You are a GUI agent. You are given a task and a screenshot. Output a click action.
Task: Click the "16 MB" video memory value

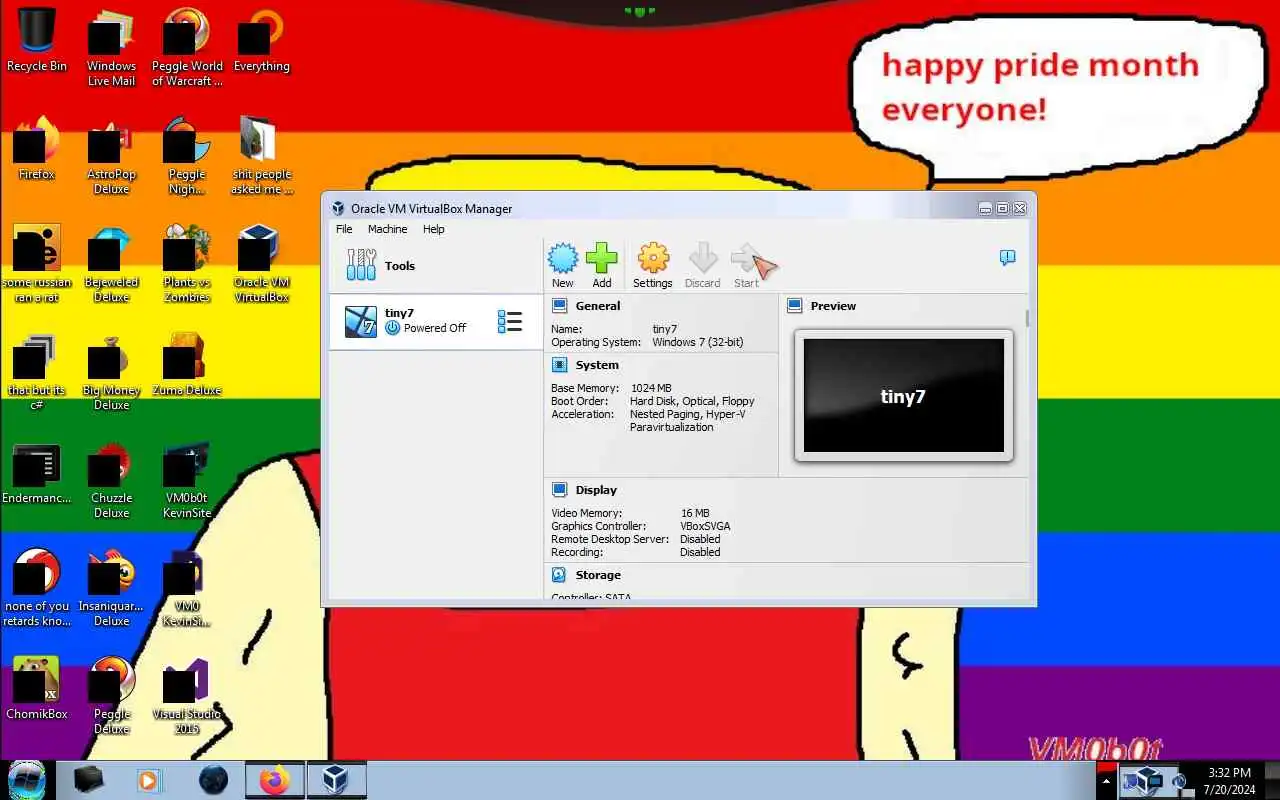click(x=695, y=513)
